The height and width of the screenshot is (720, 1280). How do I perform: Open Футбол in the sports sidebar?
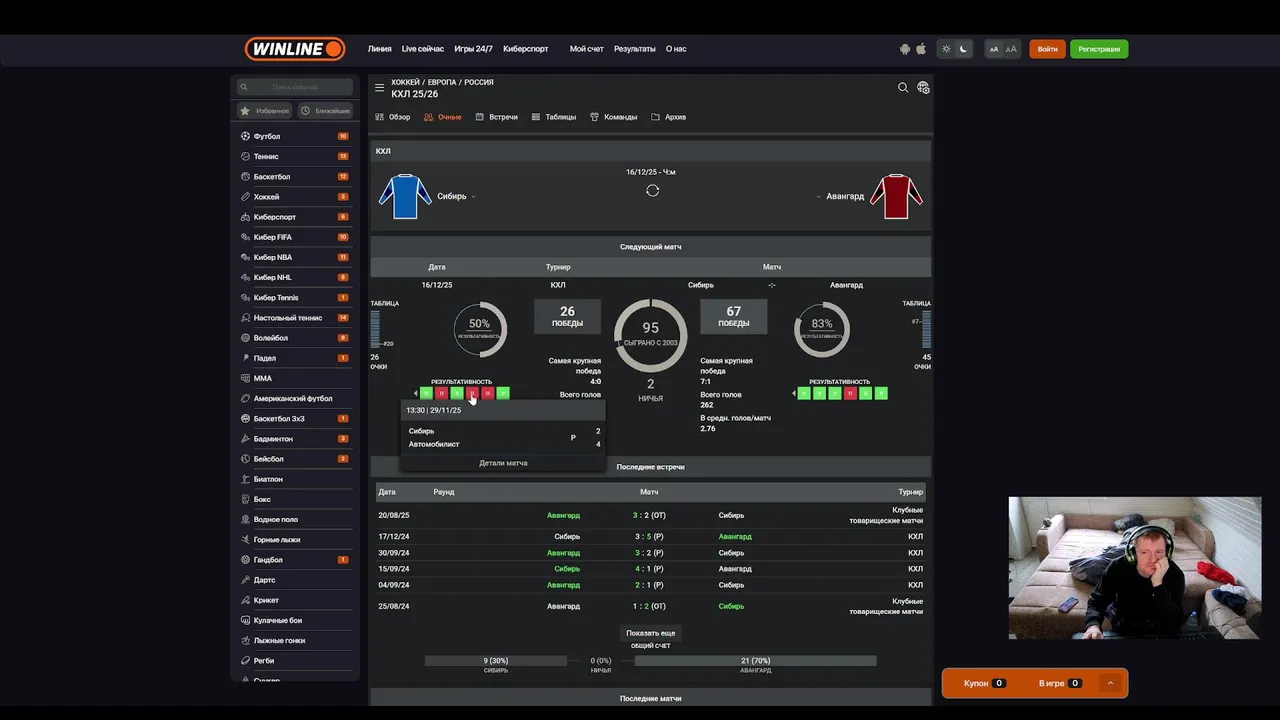[295, 136]
